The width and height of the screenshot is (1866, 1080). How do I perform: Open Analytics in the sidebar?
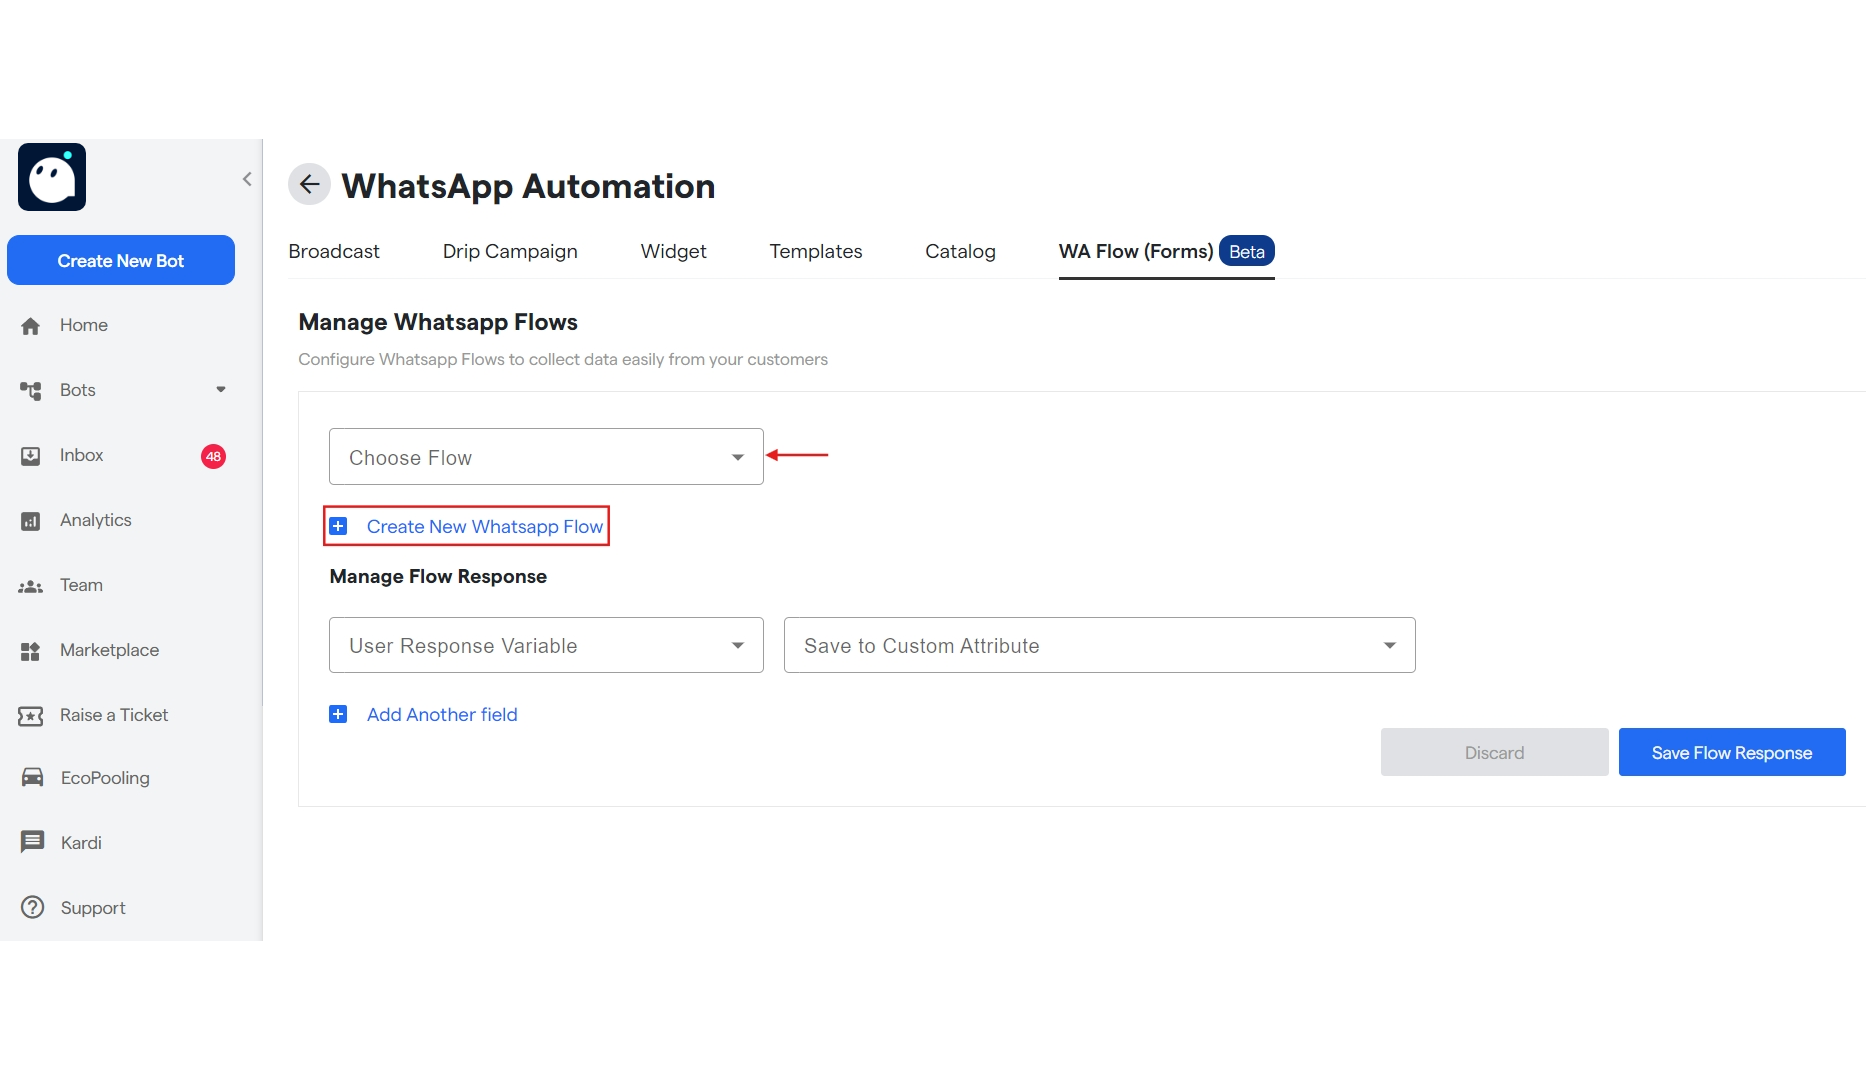(95, 520)
